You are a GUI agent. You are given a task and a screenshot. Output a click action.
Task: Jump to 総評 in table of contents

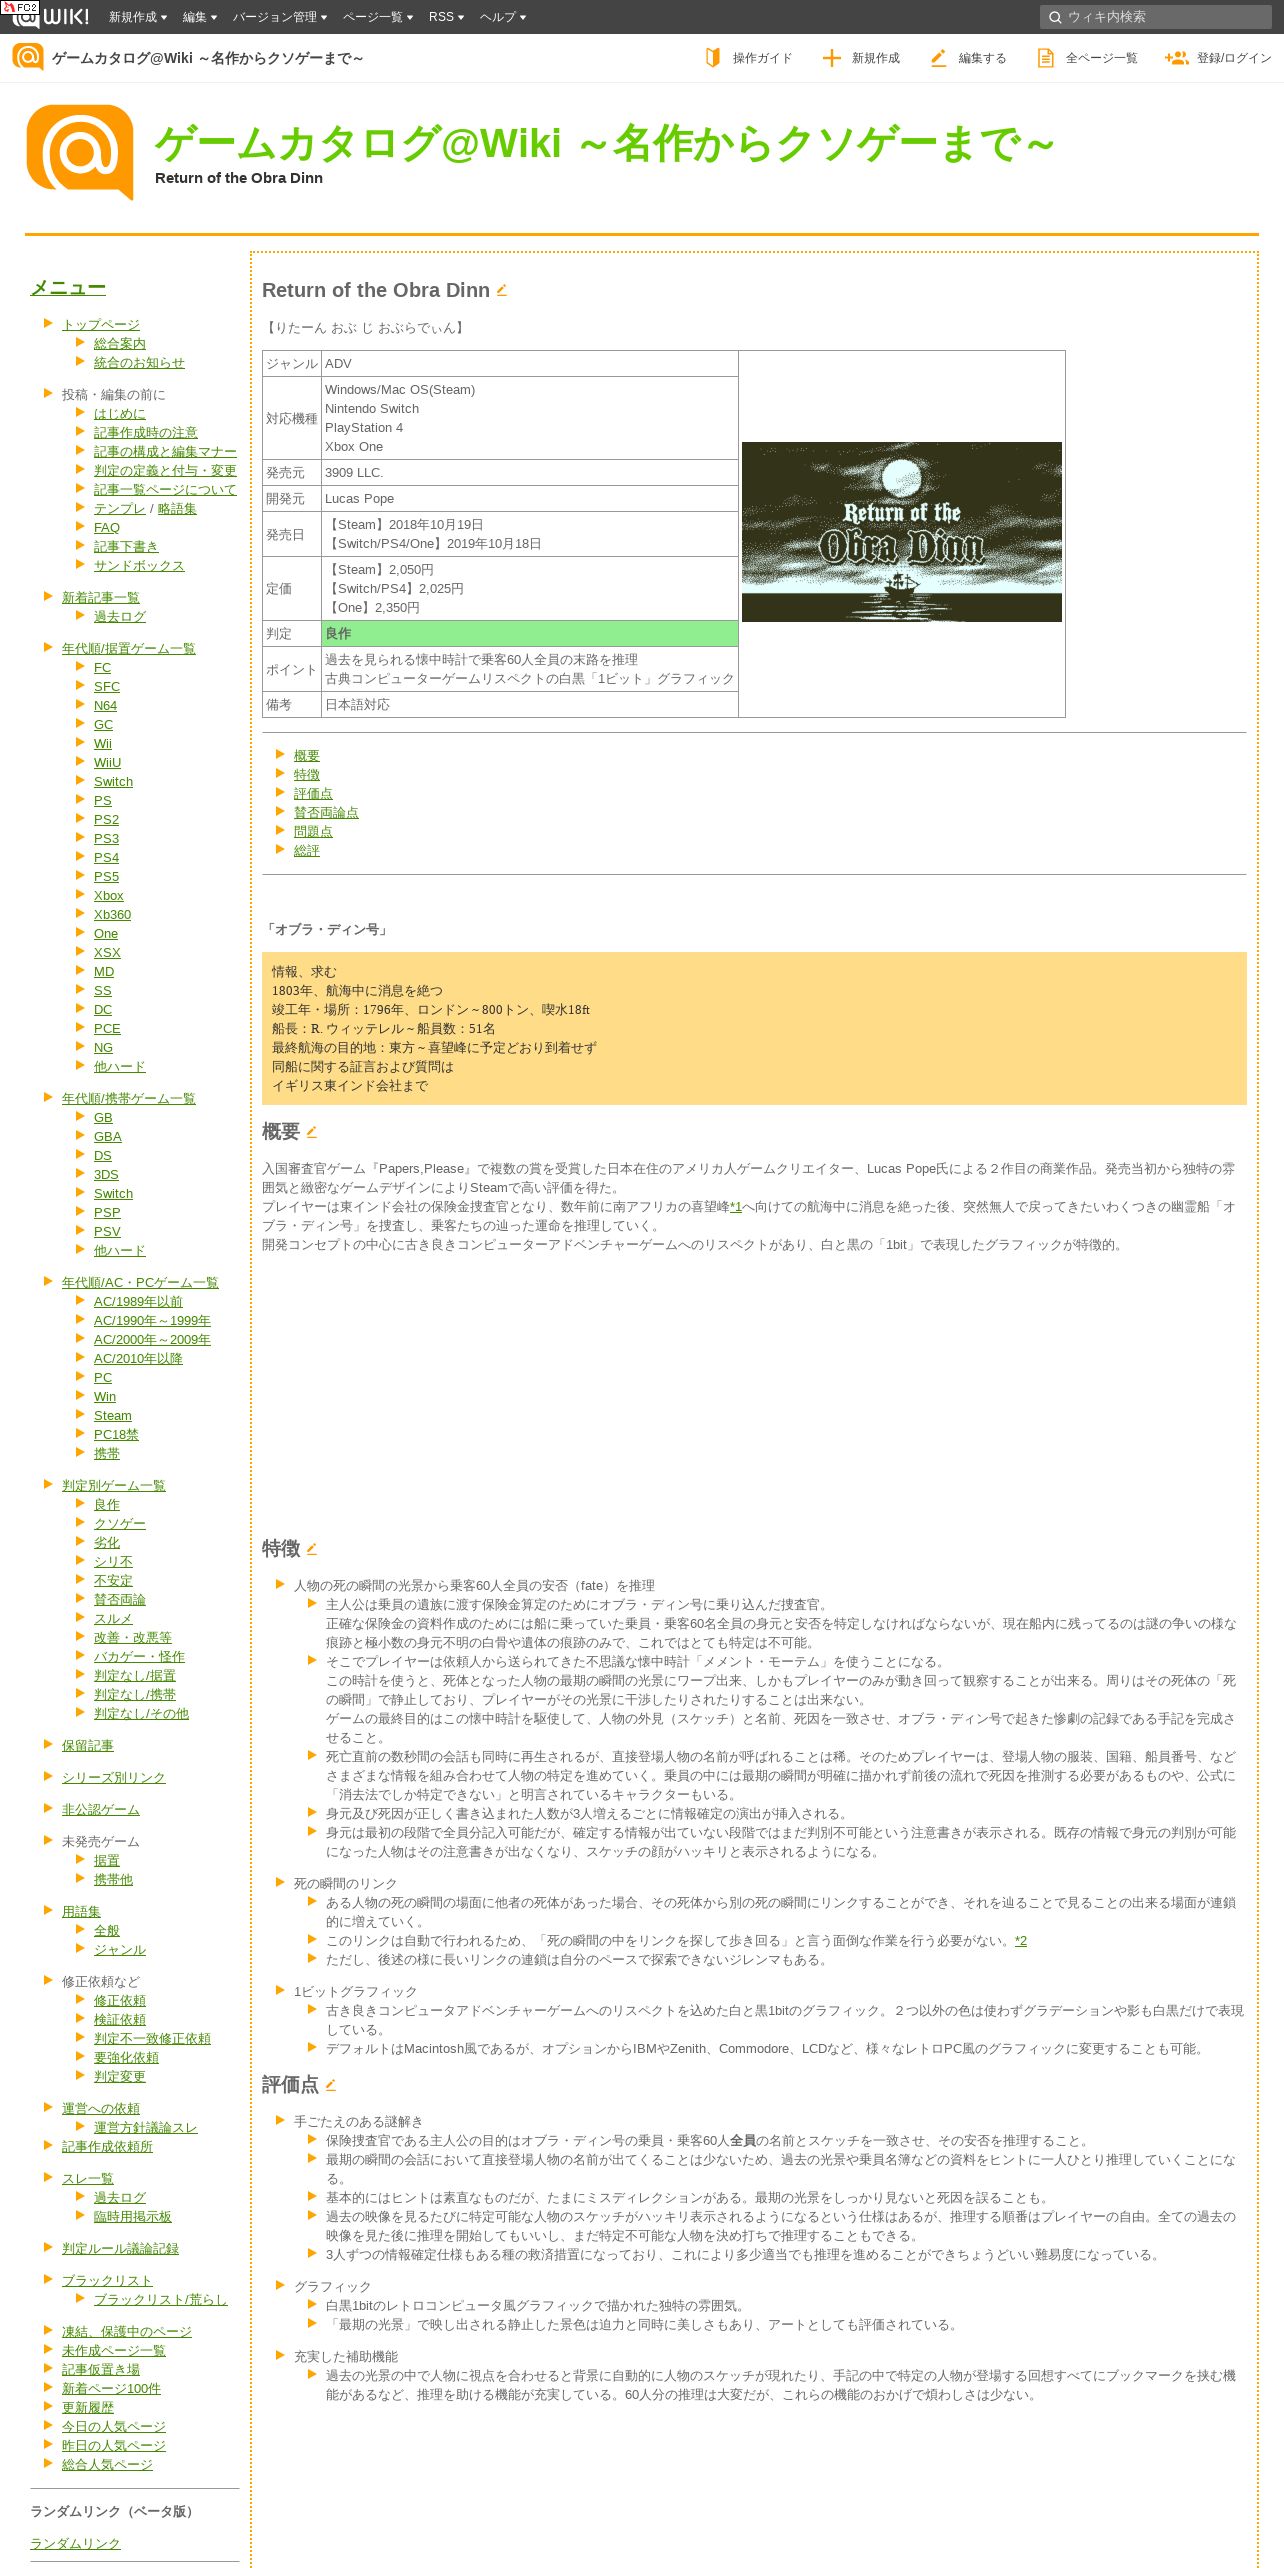click(x=307, y=851)
